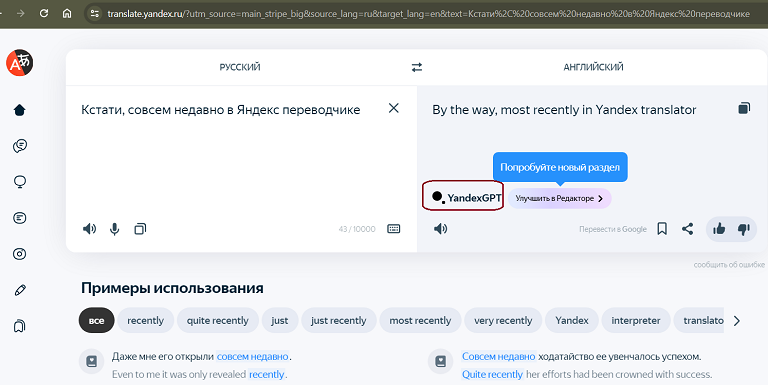768x385 pixels.
Task: Select the most recently filter chip
Action: click(420, 321)
